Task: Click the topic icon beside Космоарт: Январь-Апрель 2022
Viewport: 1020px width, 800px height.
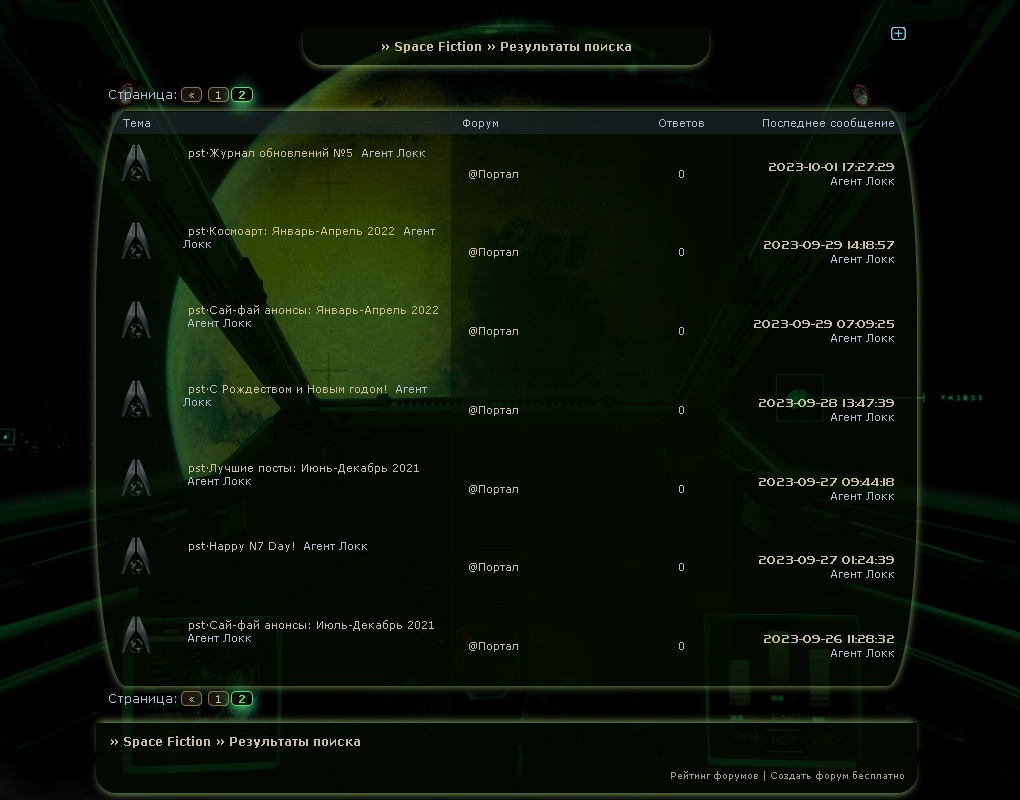Action: pos(136,241)
